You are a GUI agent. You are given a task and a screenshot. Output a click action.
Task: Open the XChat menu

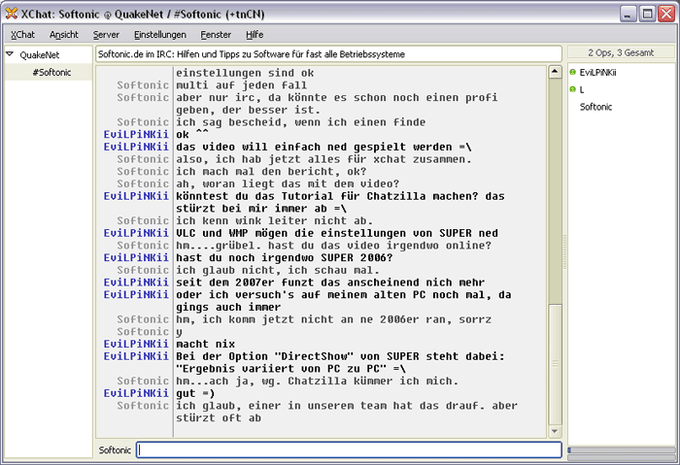coord(23,35)
